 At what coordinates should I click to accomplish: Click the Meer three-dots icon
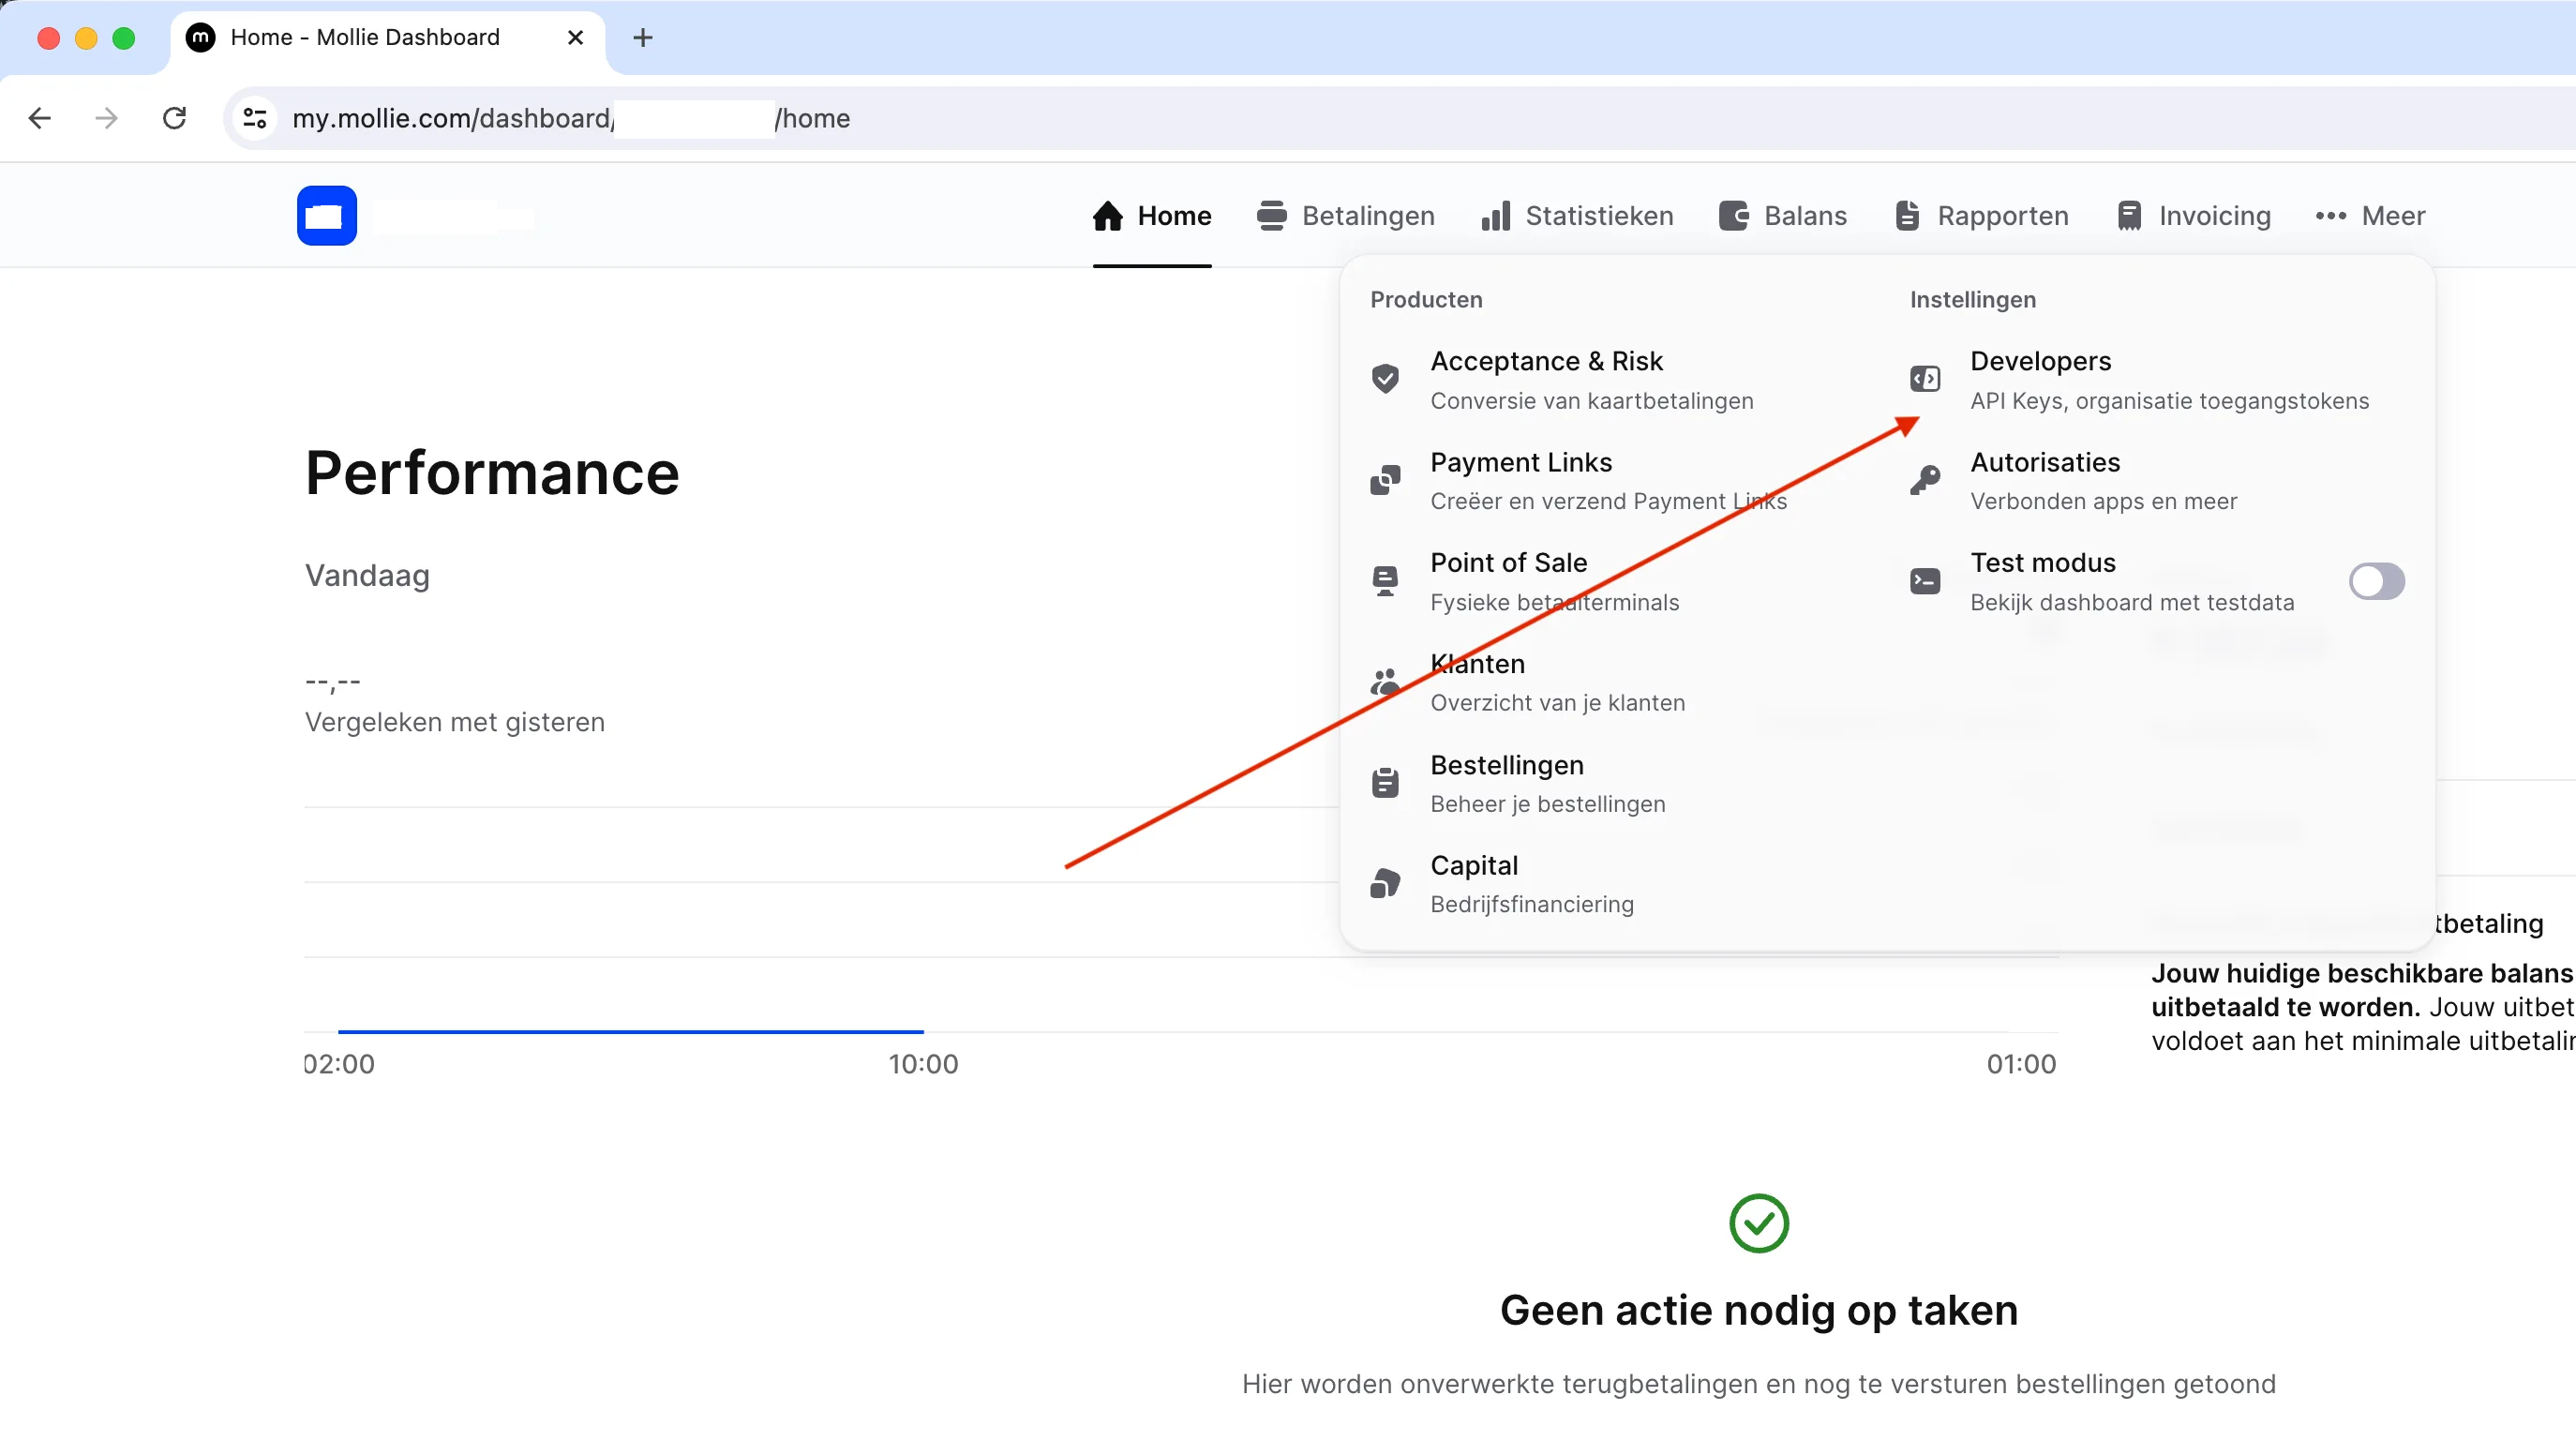click(2331, 216)
